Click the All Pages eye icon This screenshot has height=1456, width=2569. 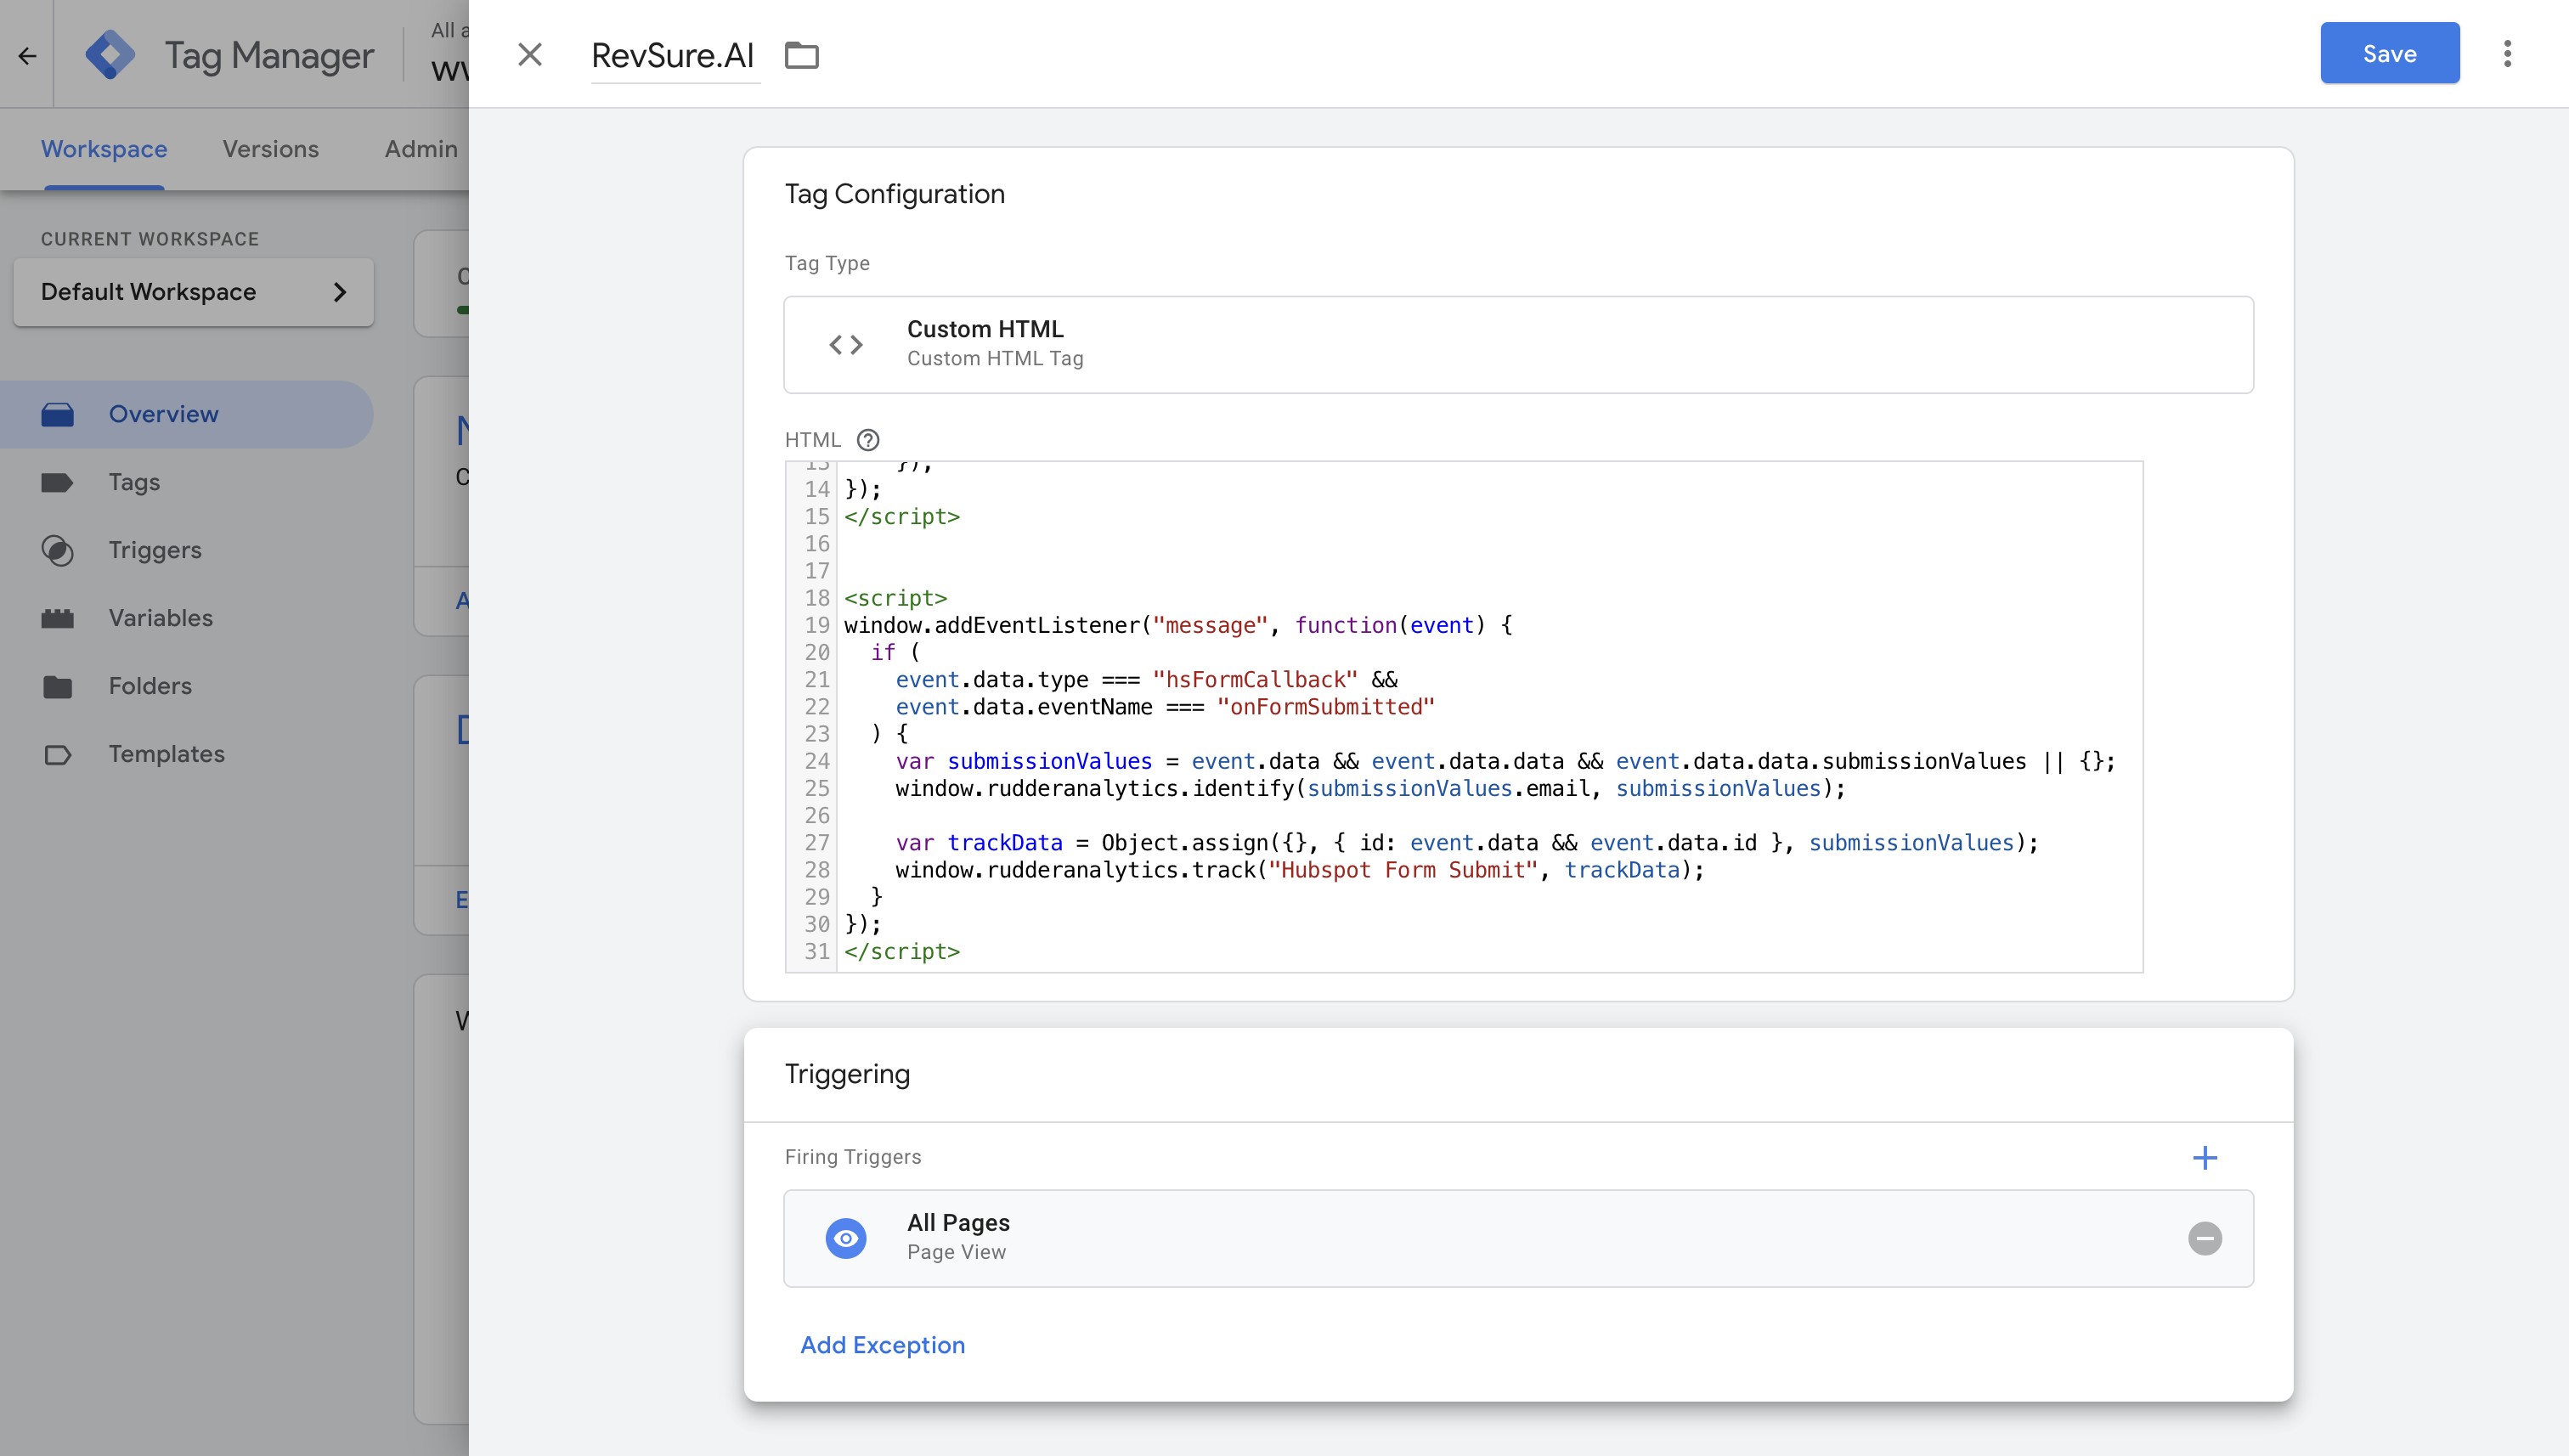click(846, 1238)
